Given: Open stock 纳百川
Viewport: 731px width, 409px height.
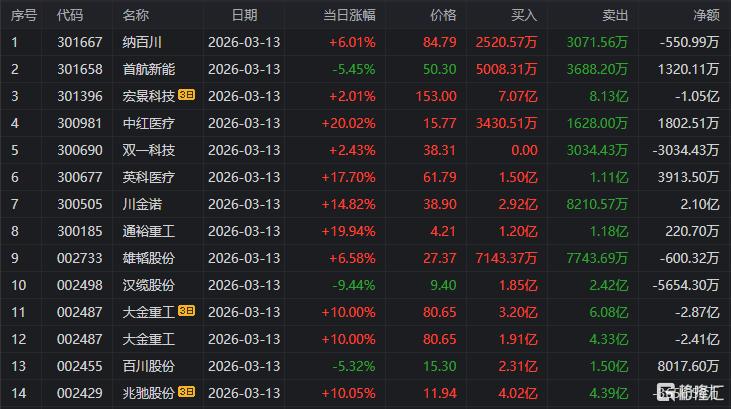Looking at the screenshot, I should 142,42.
